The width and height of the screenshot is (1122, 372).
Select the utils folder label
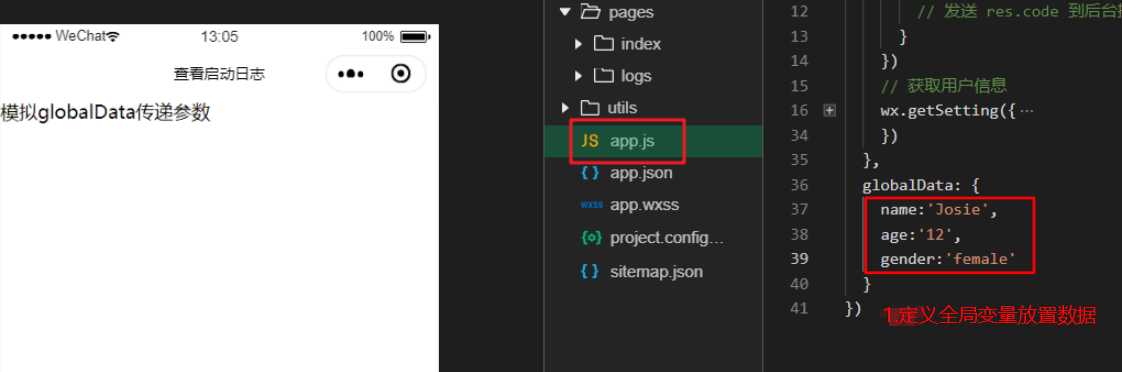click(622, 107)
